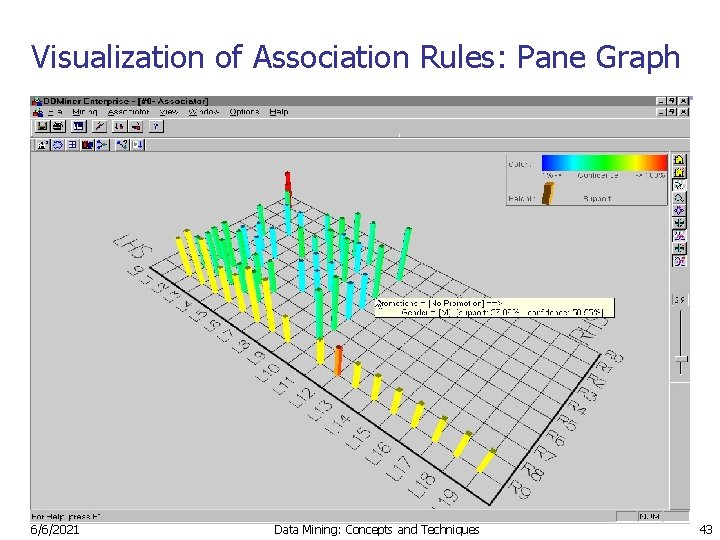The width and height of the screenshot is (720, 540).
Task: Click the table grid view icon
Action: click(x=72, y=145)
